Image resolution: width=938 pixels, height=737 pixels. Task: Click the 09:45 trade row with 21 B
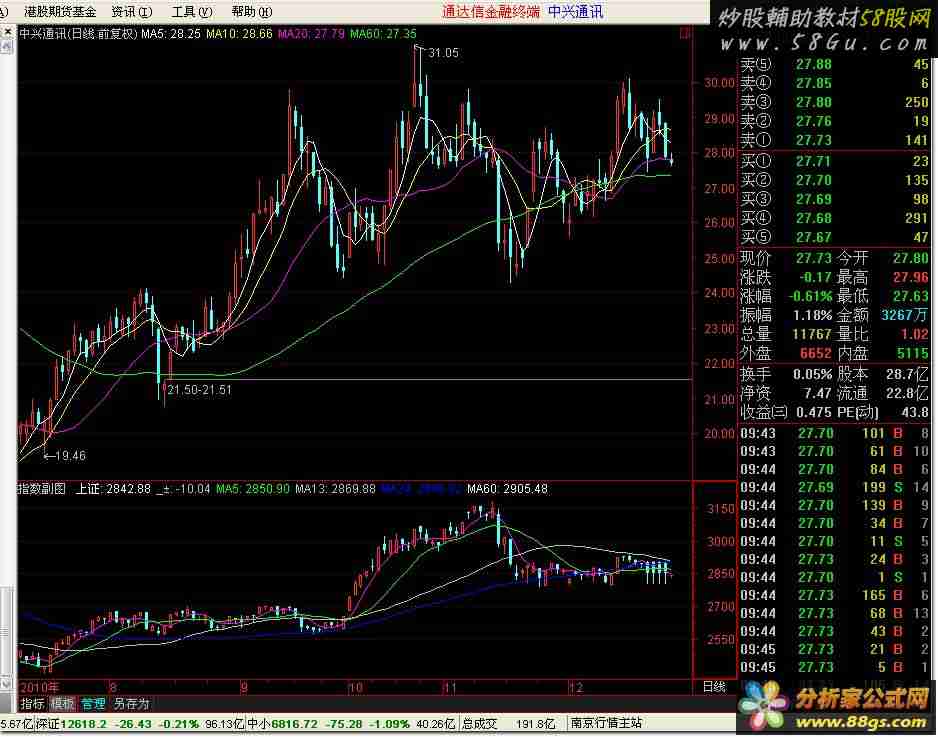835,649
